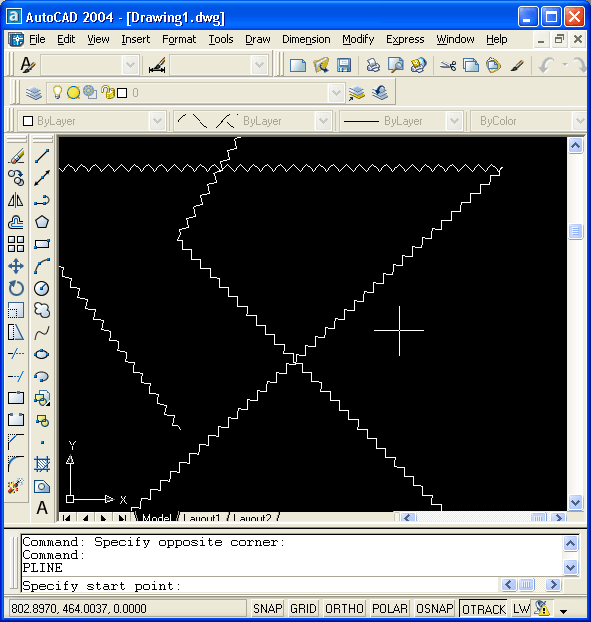Toggle layer 0 on/off lightbulb
Viewport: 591px width, 622px height.
point(58,92)
